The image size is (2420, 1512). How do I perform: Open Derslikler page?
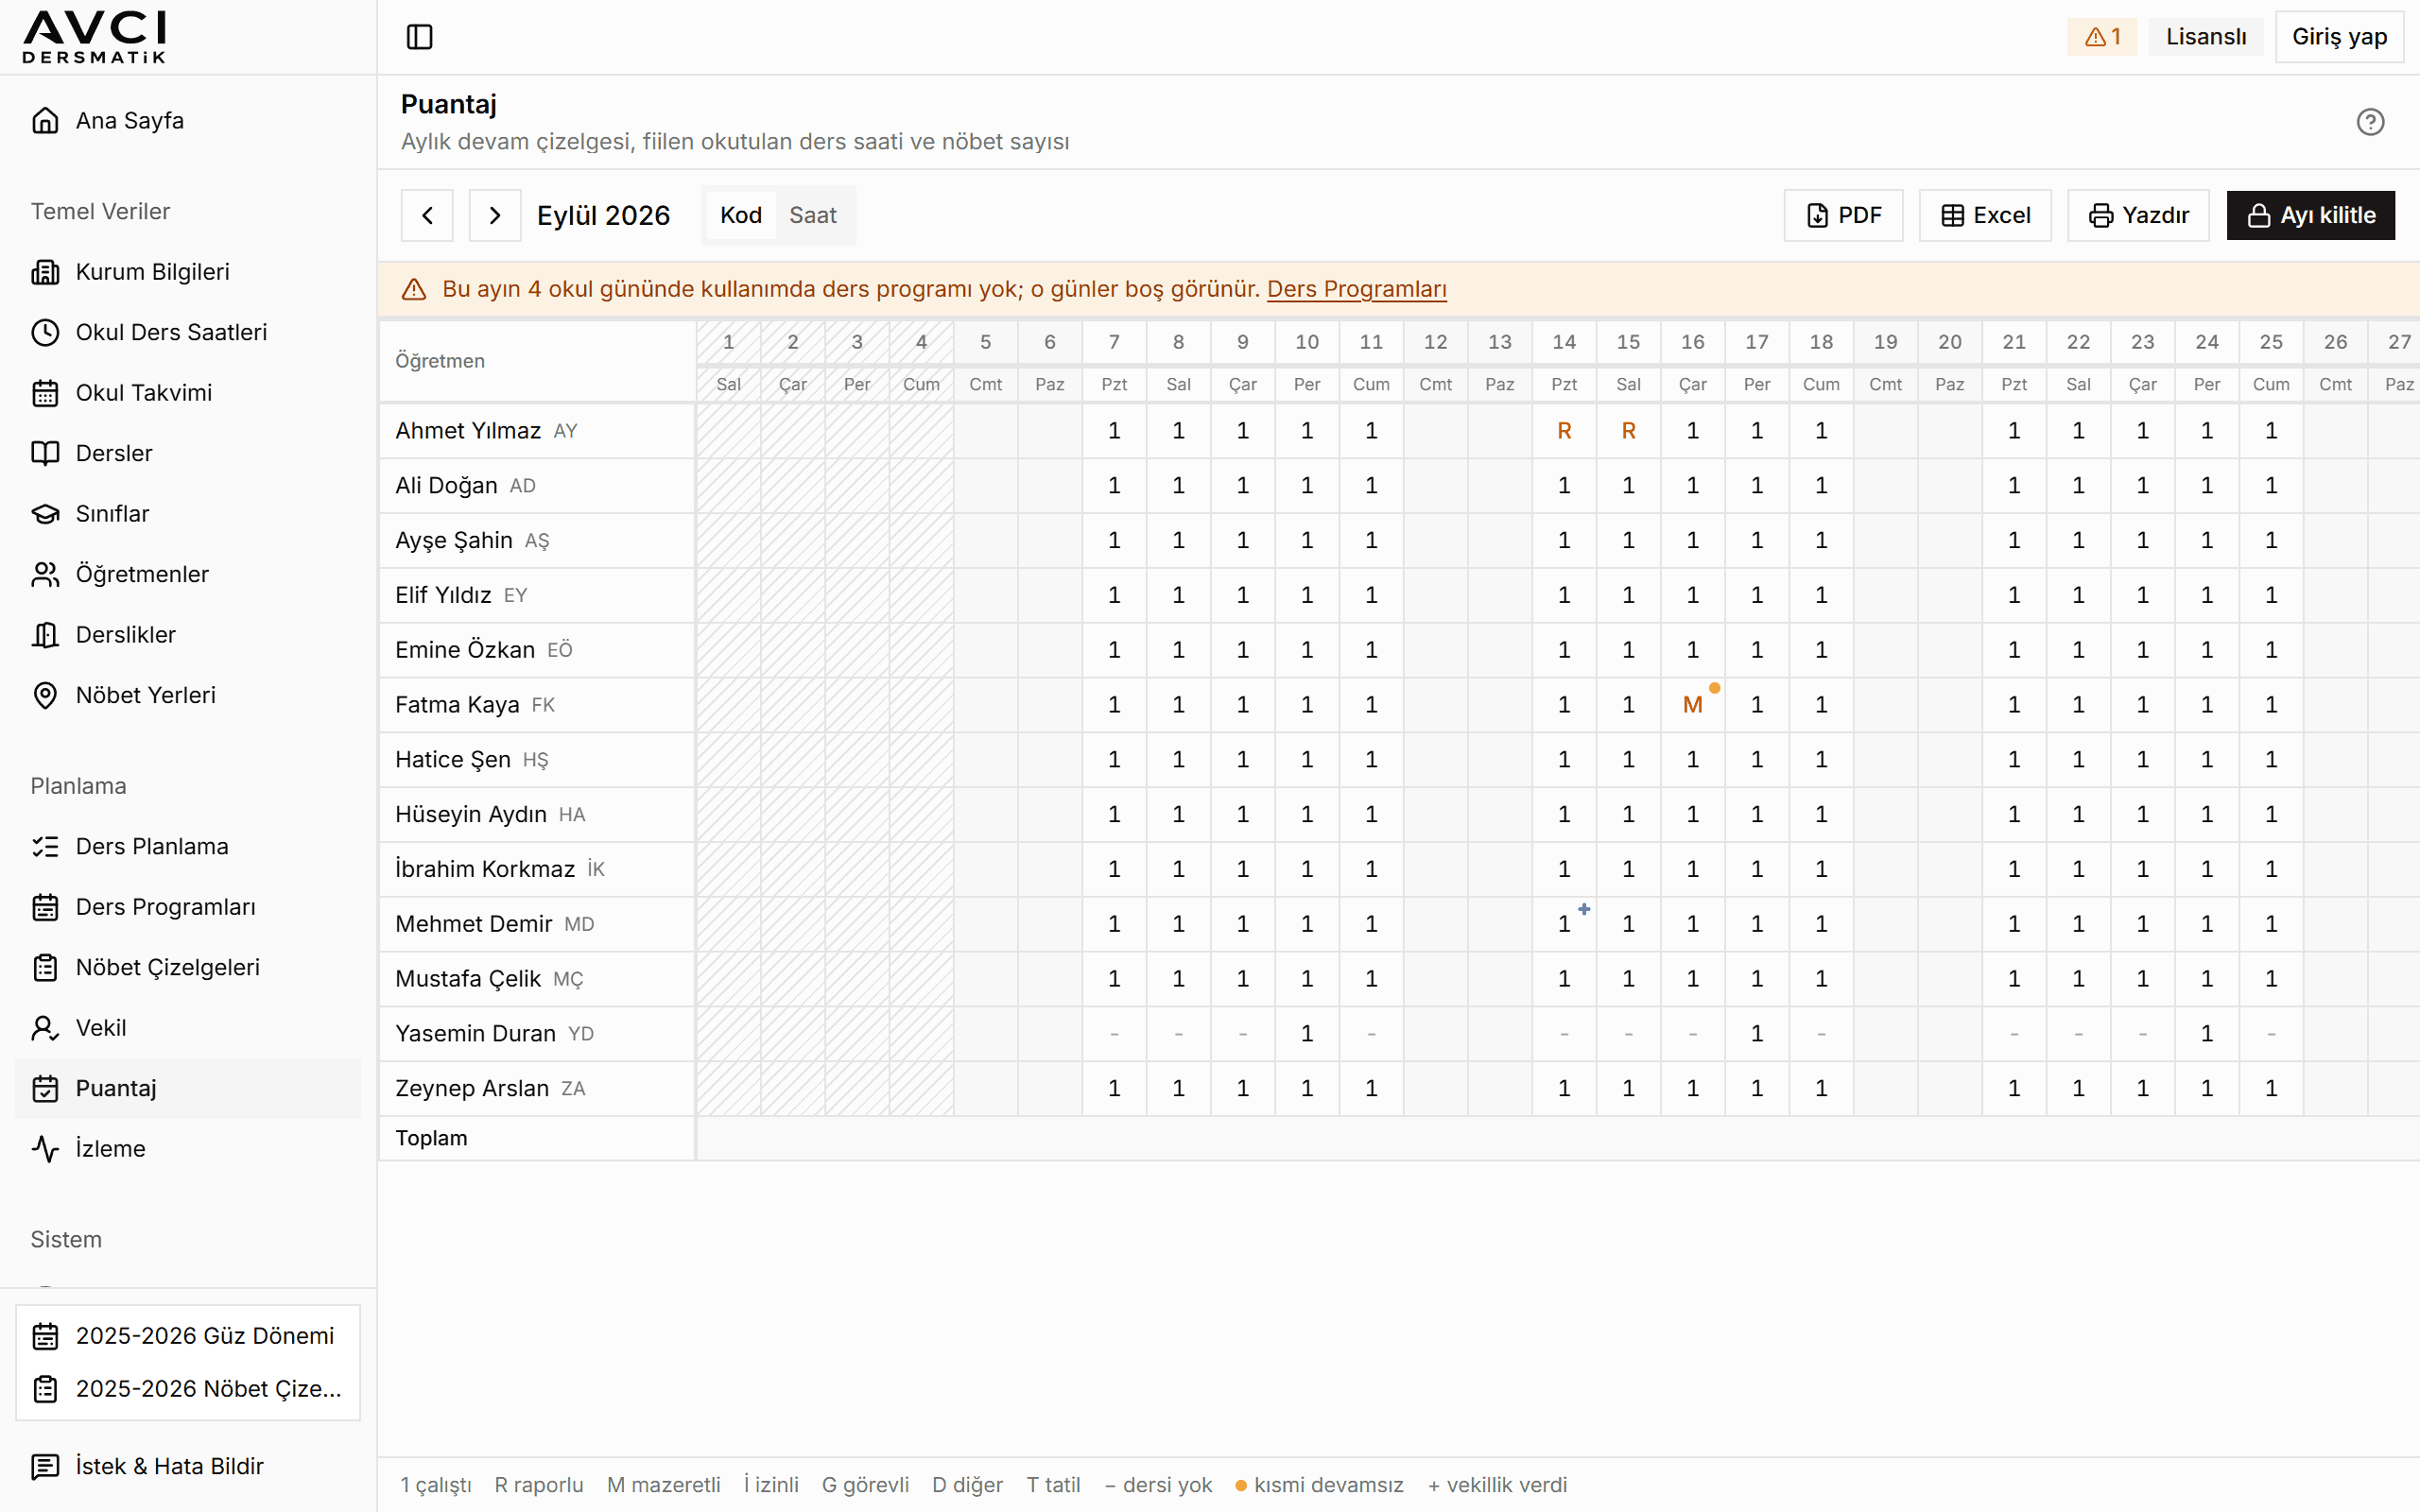(188, 635)
